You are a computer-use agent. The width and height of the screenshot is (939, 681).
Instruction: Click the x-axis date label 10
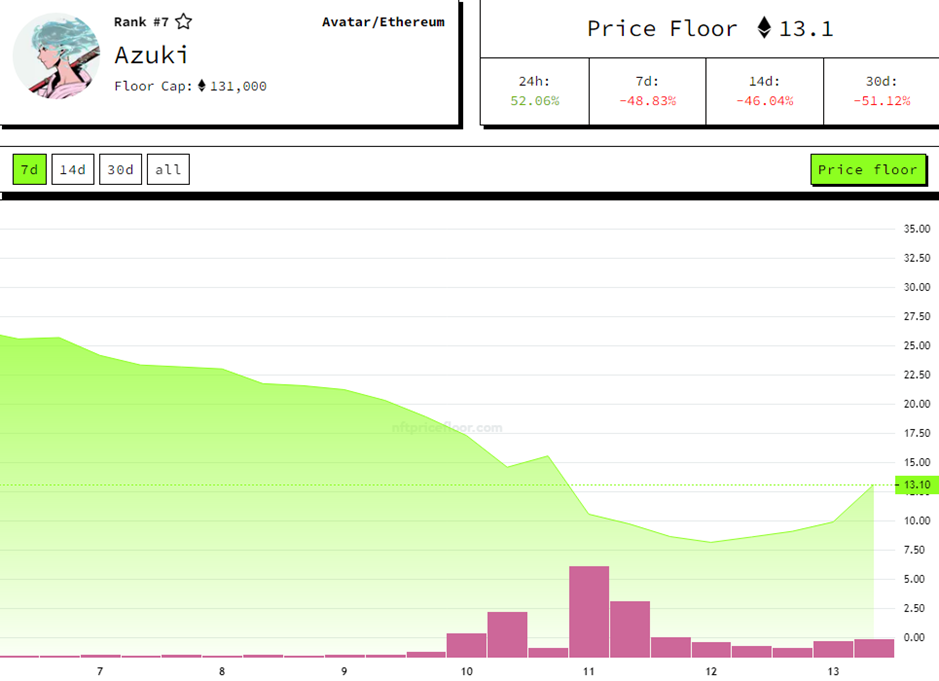(x=467, y=671)
